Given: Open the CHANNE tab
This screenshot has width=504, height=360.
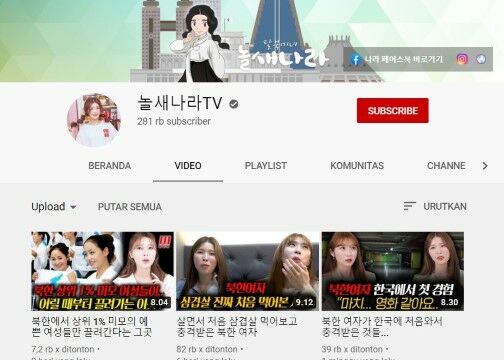Looking at the screenshot, I should [446, 166].
